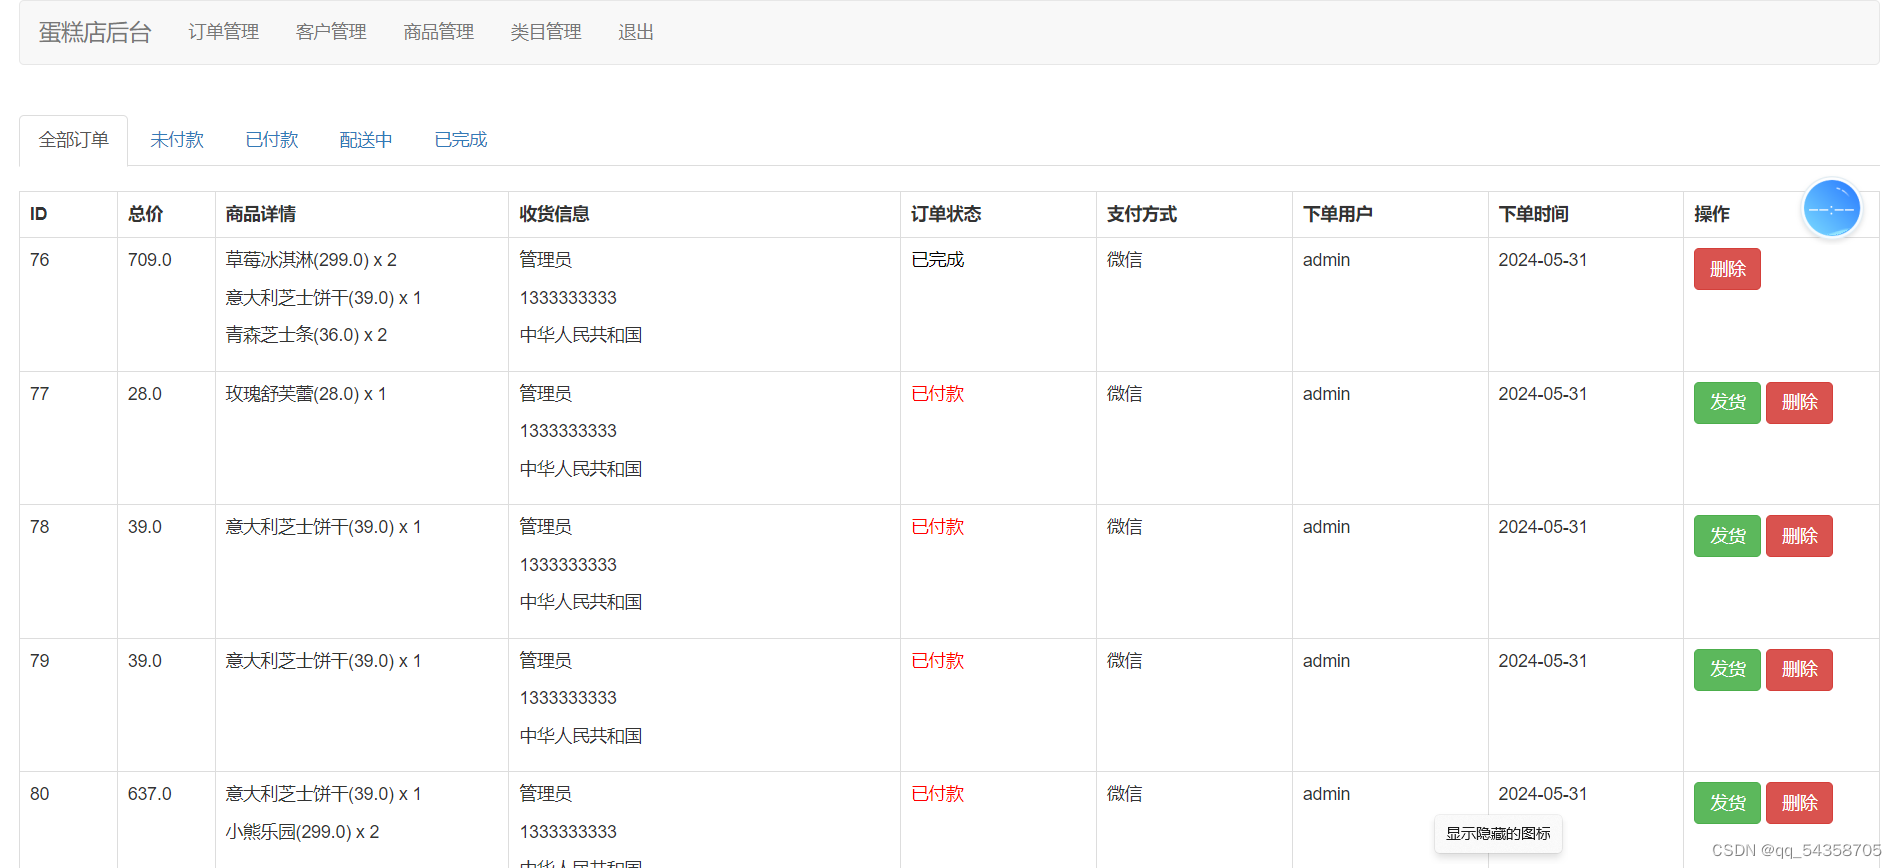Open the 配送中 tab
Screen dimensions: 1897x868
tap(366, 140)
